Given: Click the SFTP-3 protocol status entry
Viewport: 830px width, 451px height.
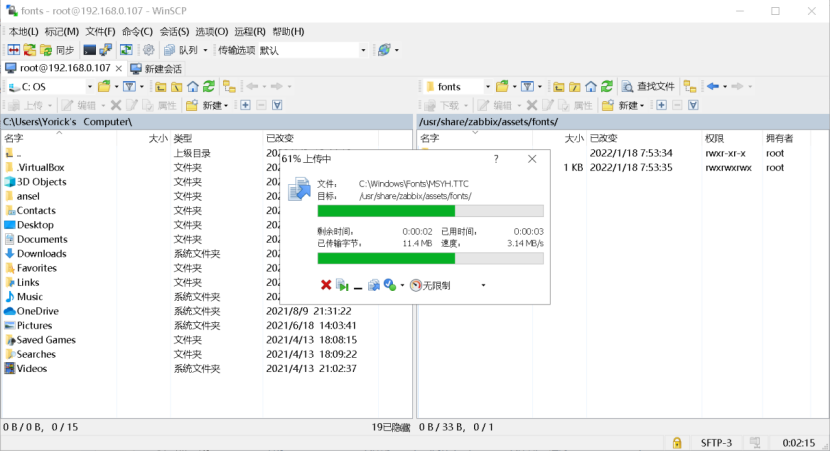Looking at the screenshot, I should [x=716, y=443].
